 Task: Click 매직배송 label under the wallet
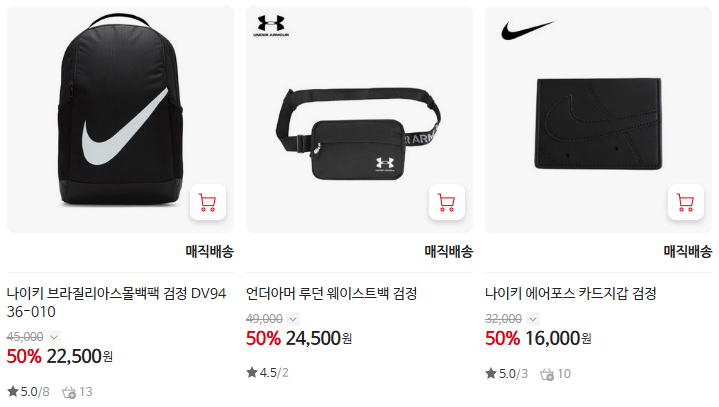click(688, 251)
